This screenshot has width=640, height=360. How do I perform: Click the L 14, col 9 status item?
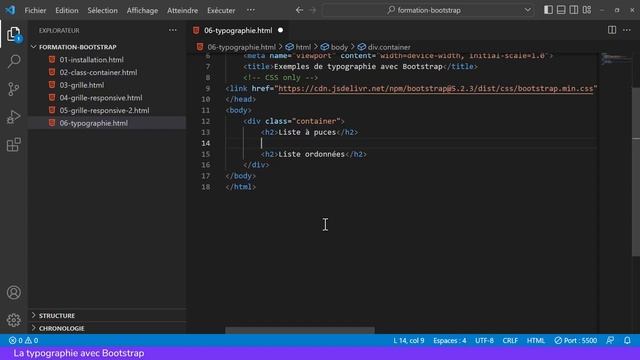click(409, 340)
